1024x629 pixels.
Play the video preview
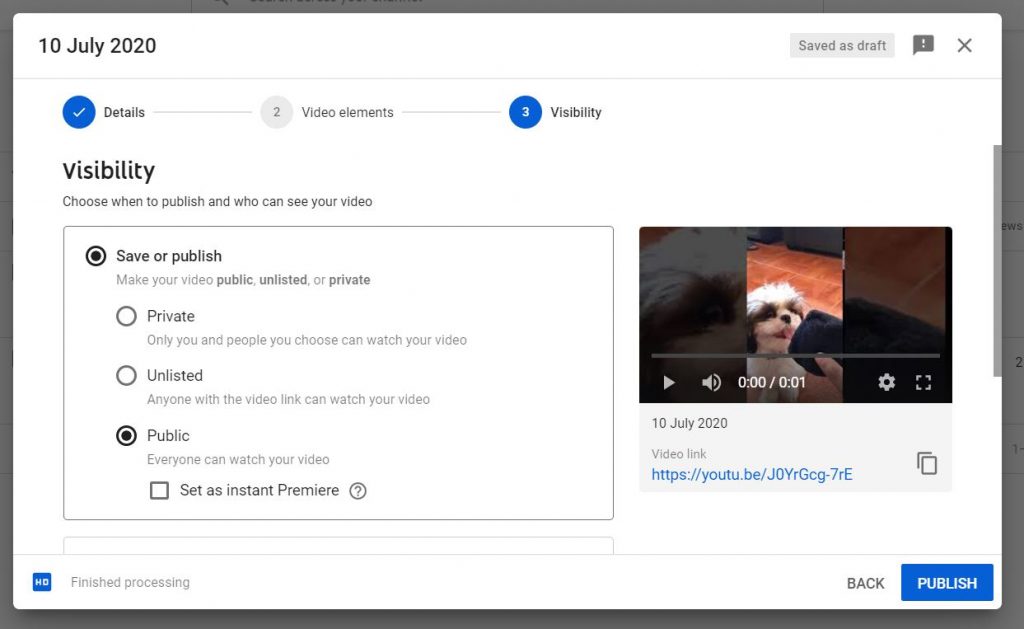[x=669, y=382]
